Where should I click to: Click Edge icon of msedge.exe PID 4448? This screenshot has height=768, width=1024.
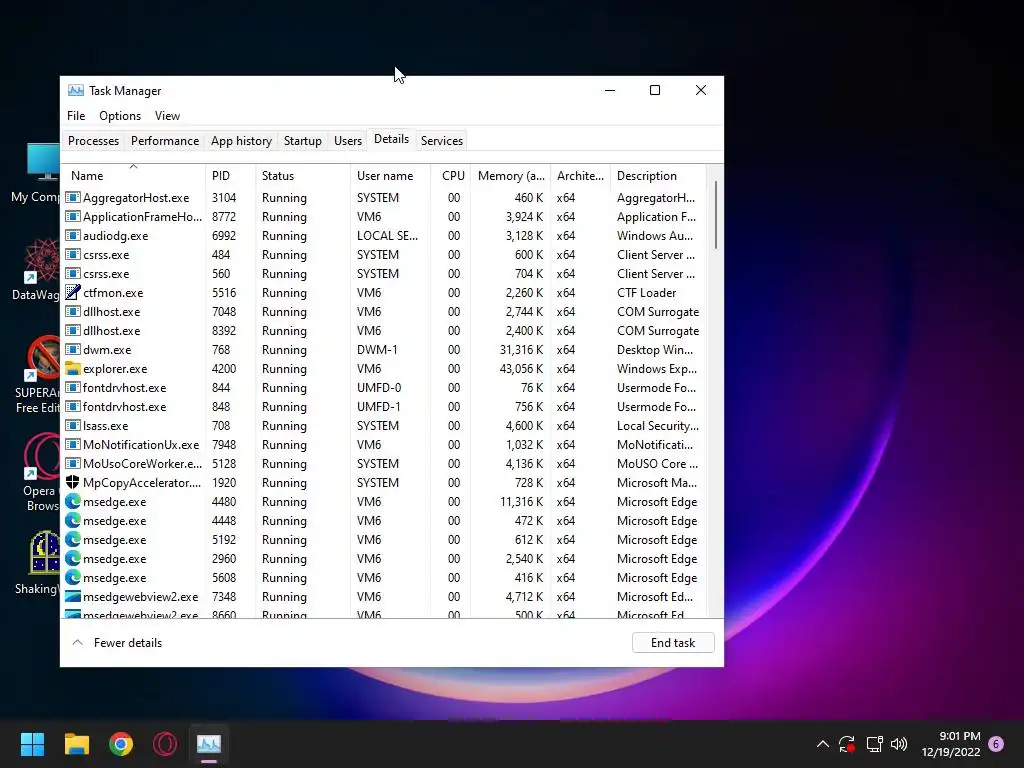[x=72, y=520]
